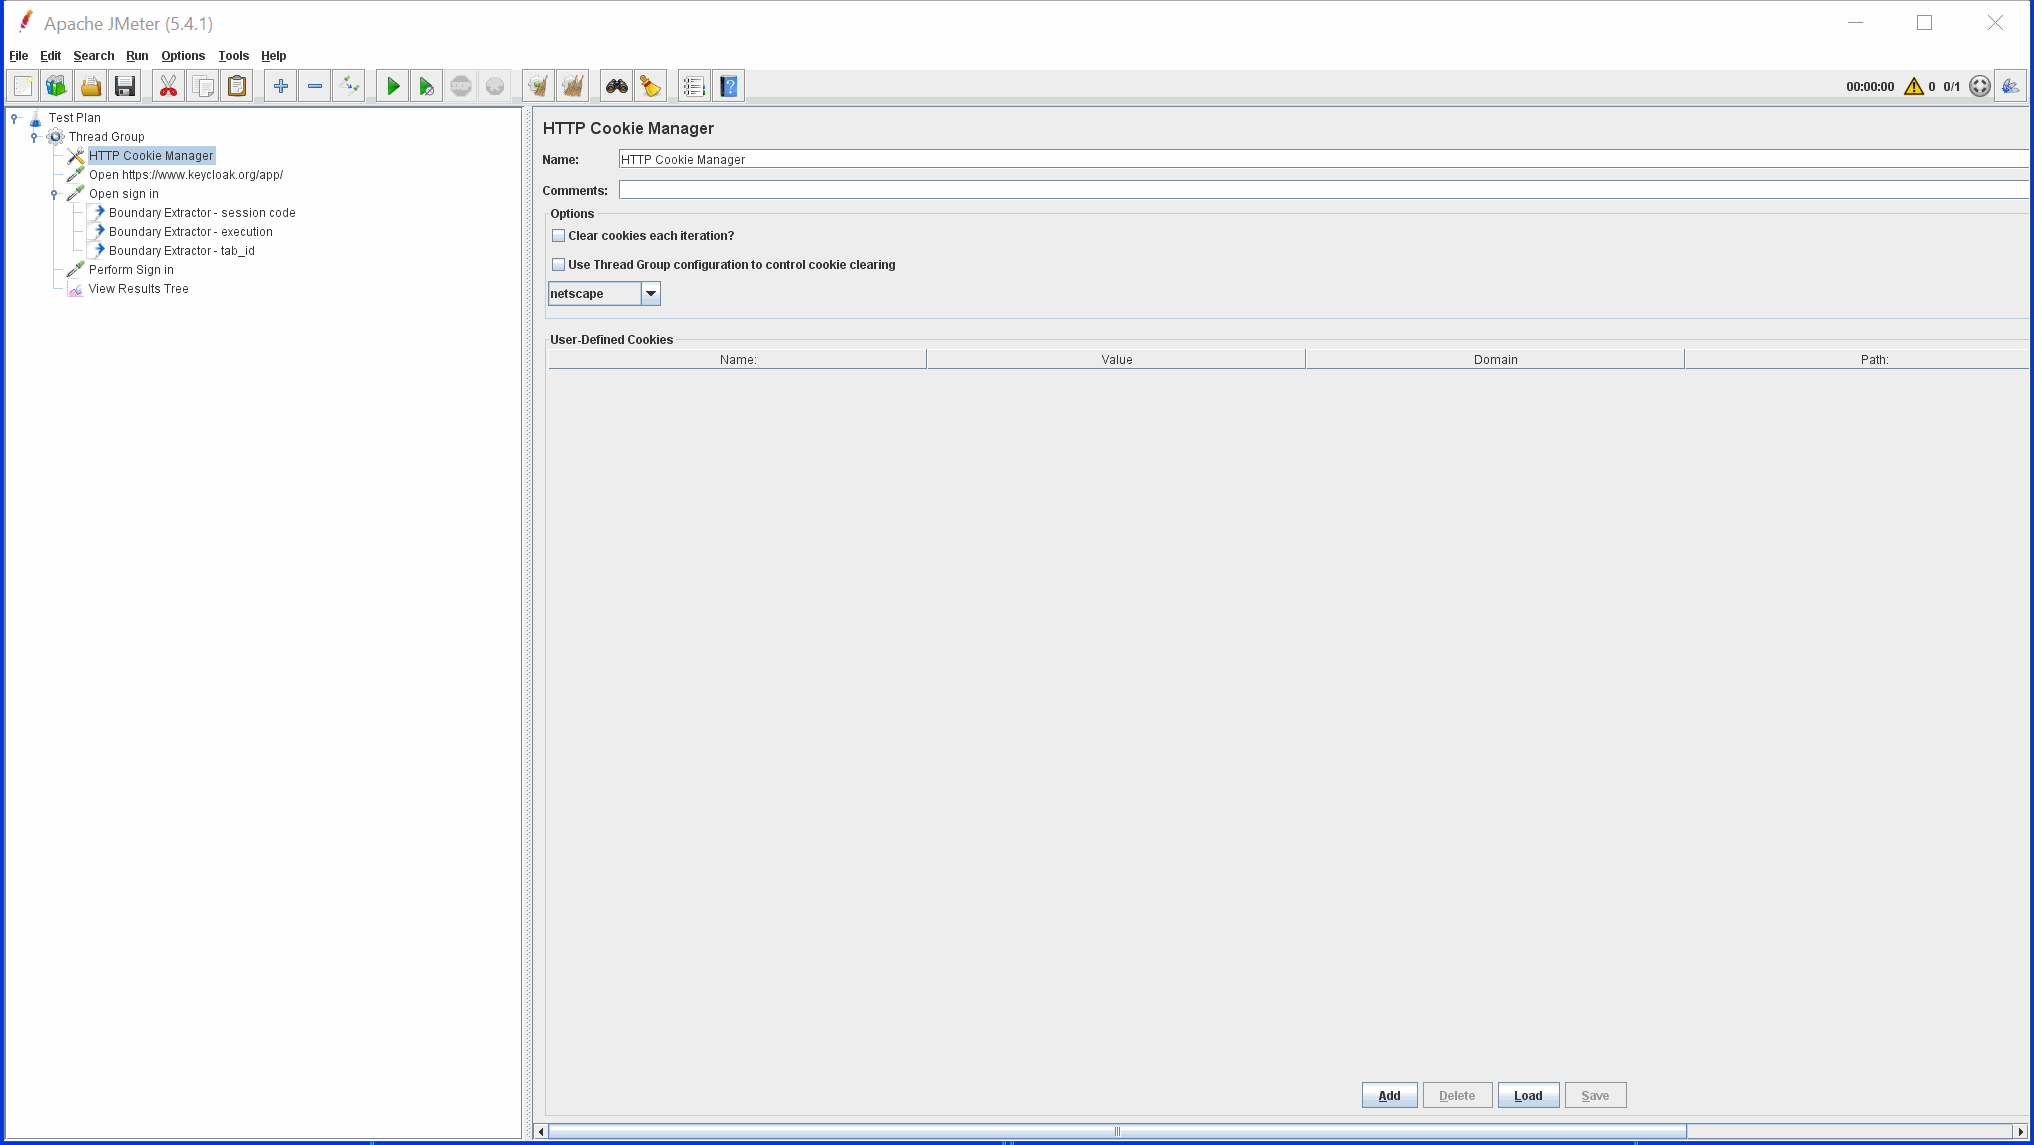The image size is (2034, 1145).
Task: Open a test plan with the folder icon
Action: pyautogui.click(x=90, y=85)
